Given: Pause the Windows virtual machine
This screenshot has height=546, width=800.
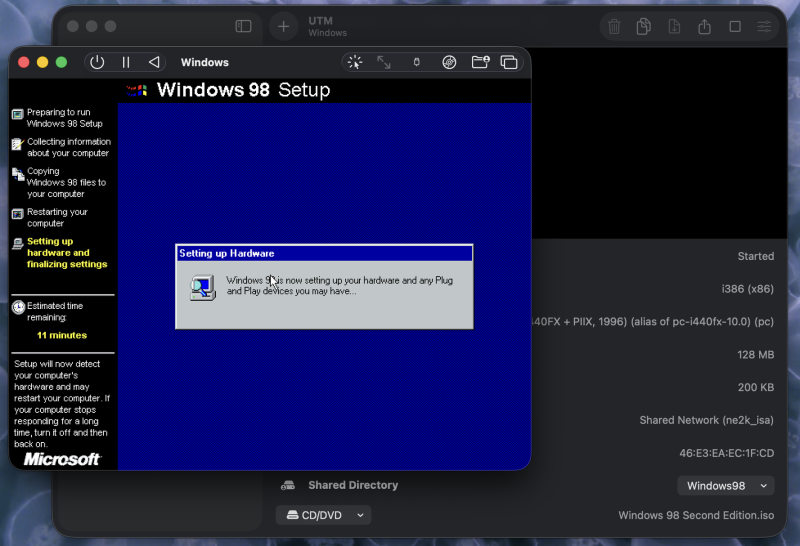Looking at the screenshot, I should [x=126, y=62].
